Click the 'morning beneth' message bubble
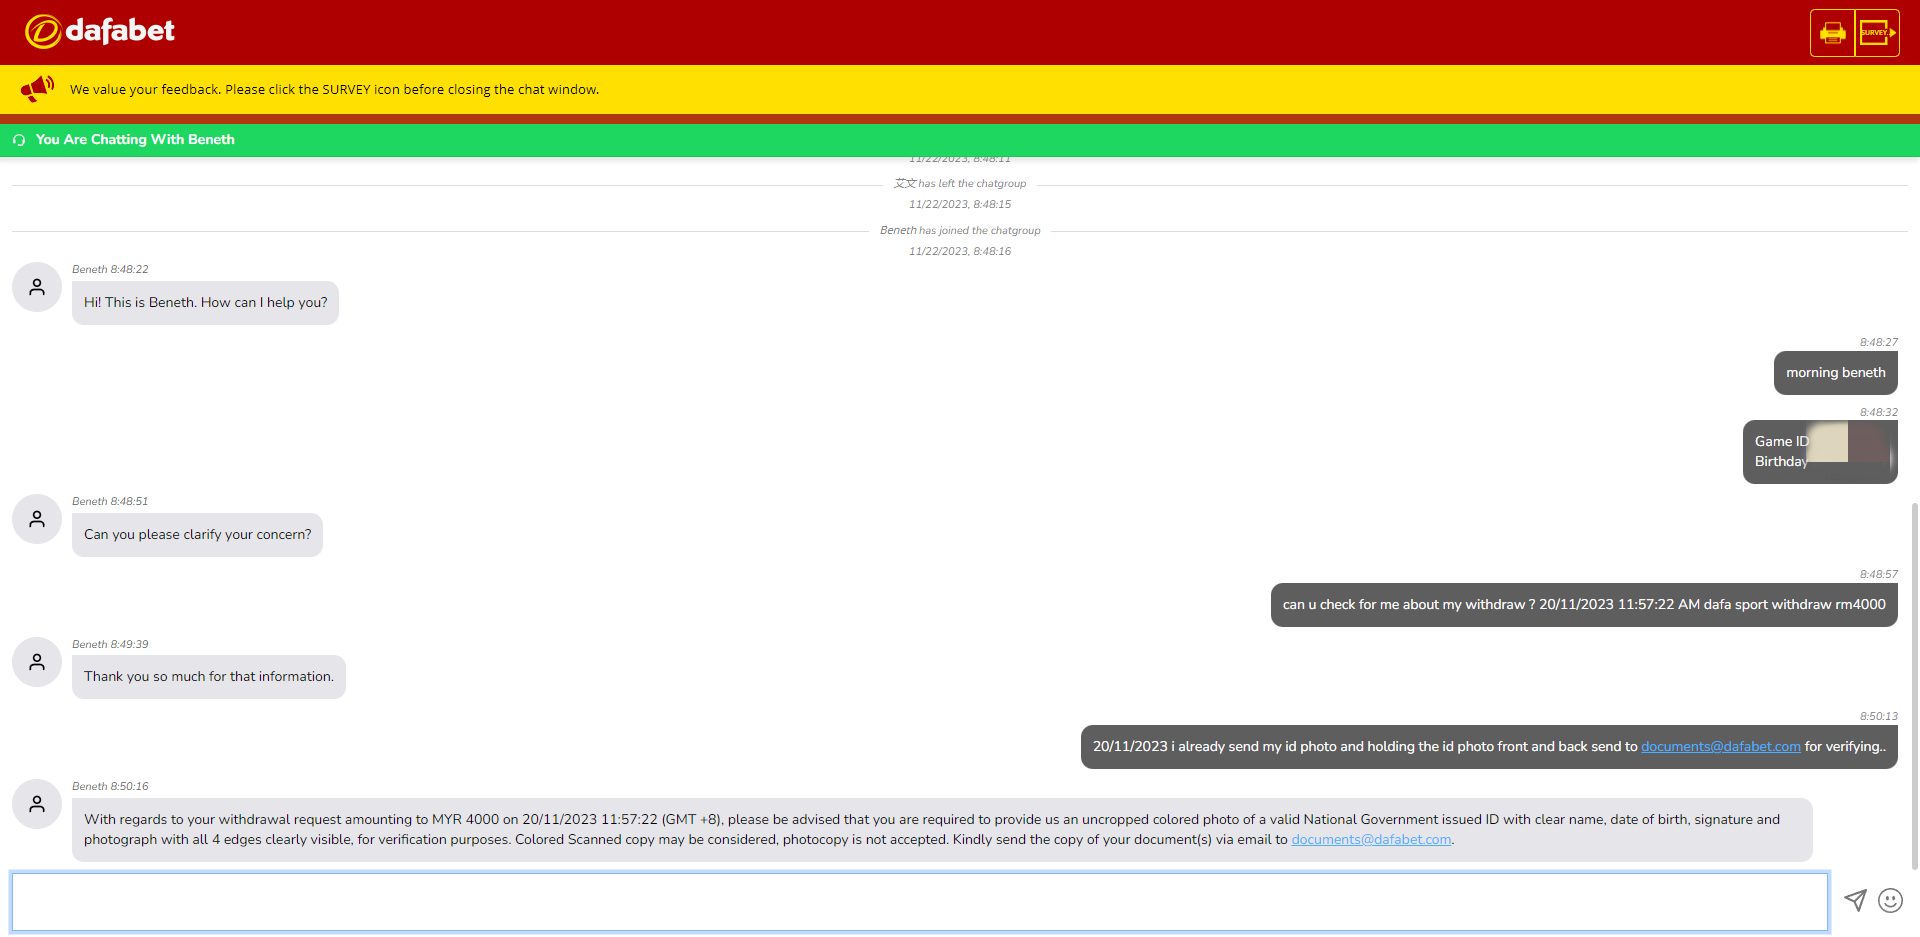 click(x=1835, y=373)
